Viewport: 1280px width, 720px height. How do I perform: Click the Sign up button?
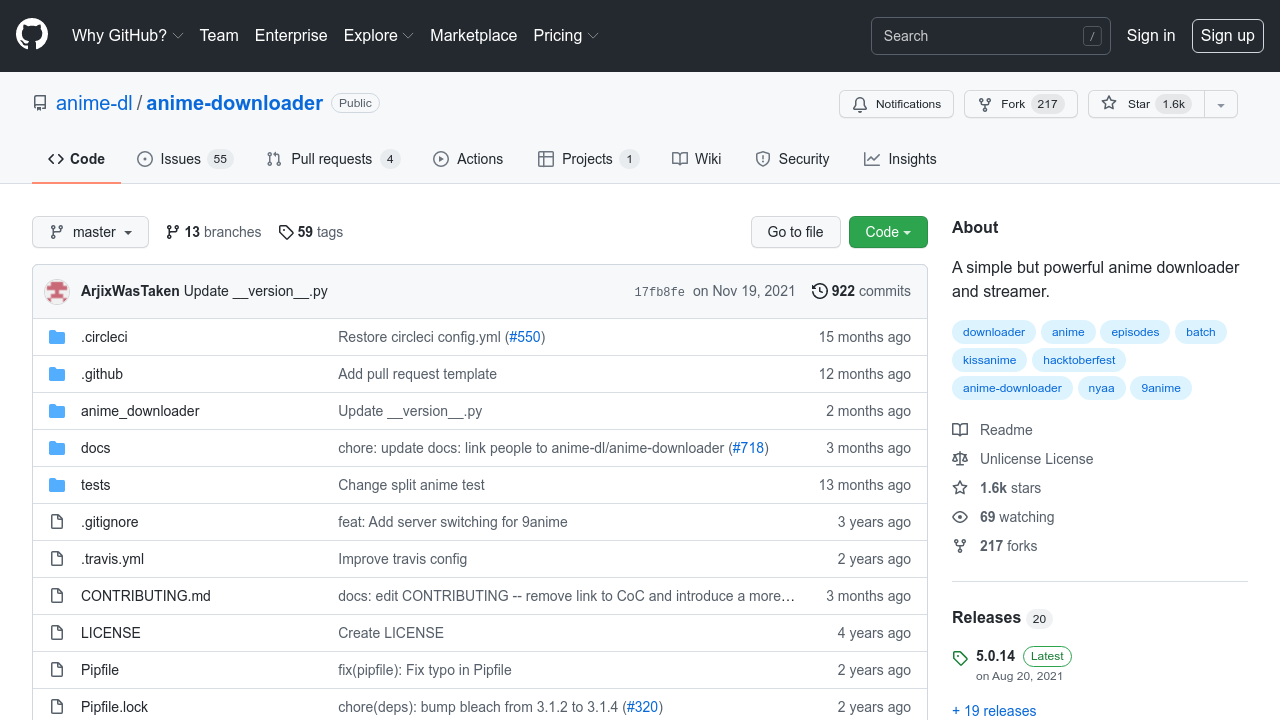(1227, 35)
